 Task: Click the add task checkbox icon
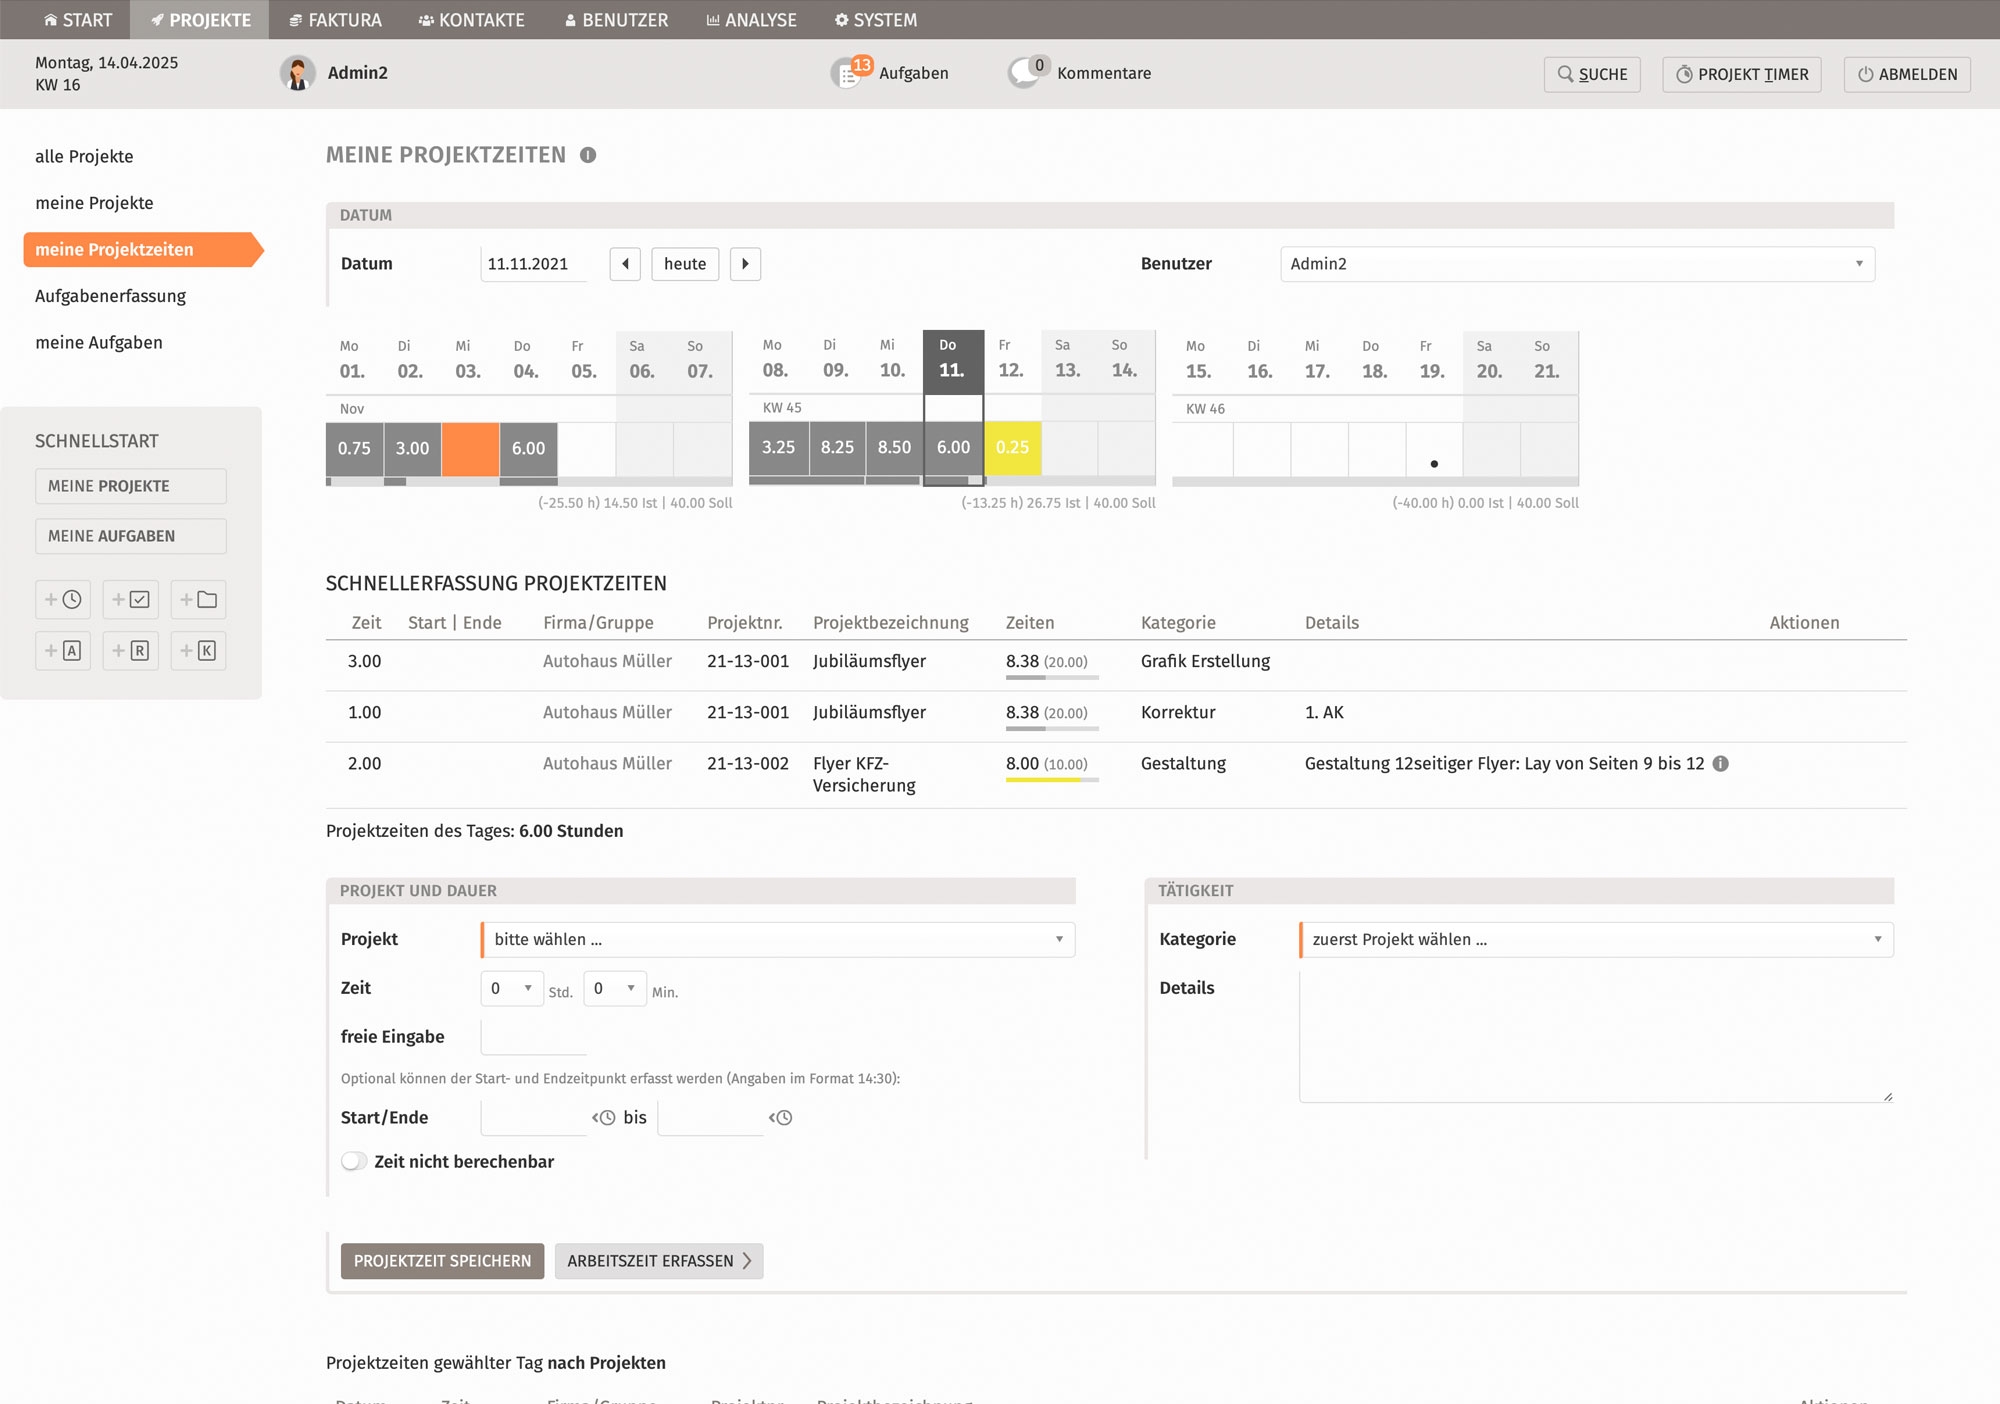click(x=131, y=600)
